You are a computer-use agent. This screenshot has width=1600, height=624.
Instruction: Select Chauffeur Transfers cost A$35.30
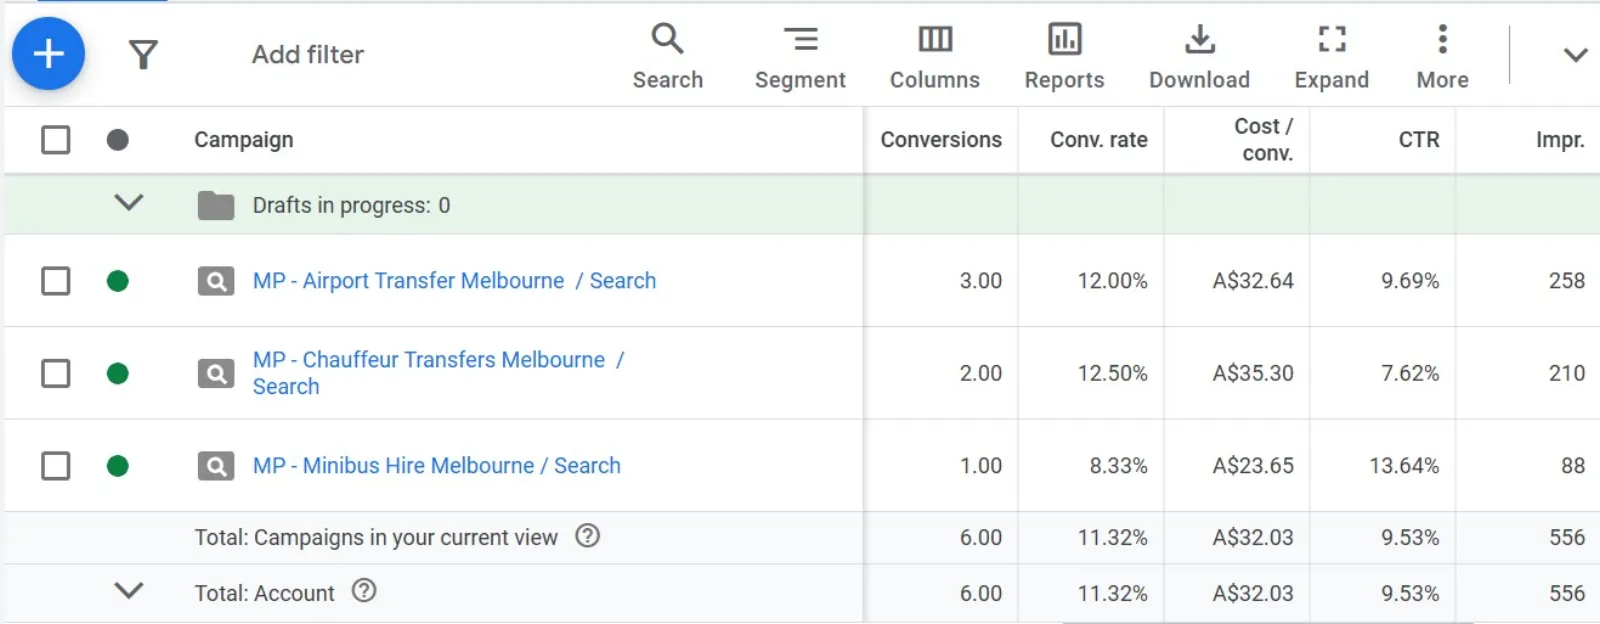pyautogui.click(x=1253, y=374)
